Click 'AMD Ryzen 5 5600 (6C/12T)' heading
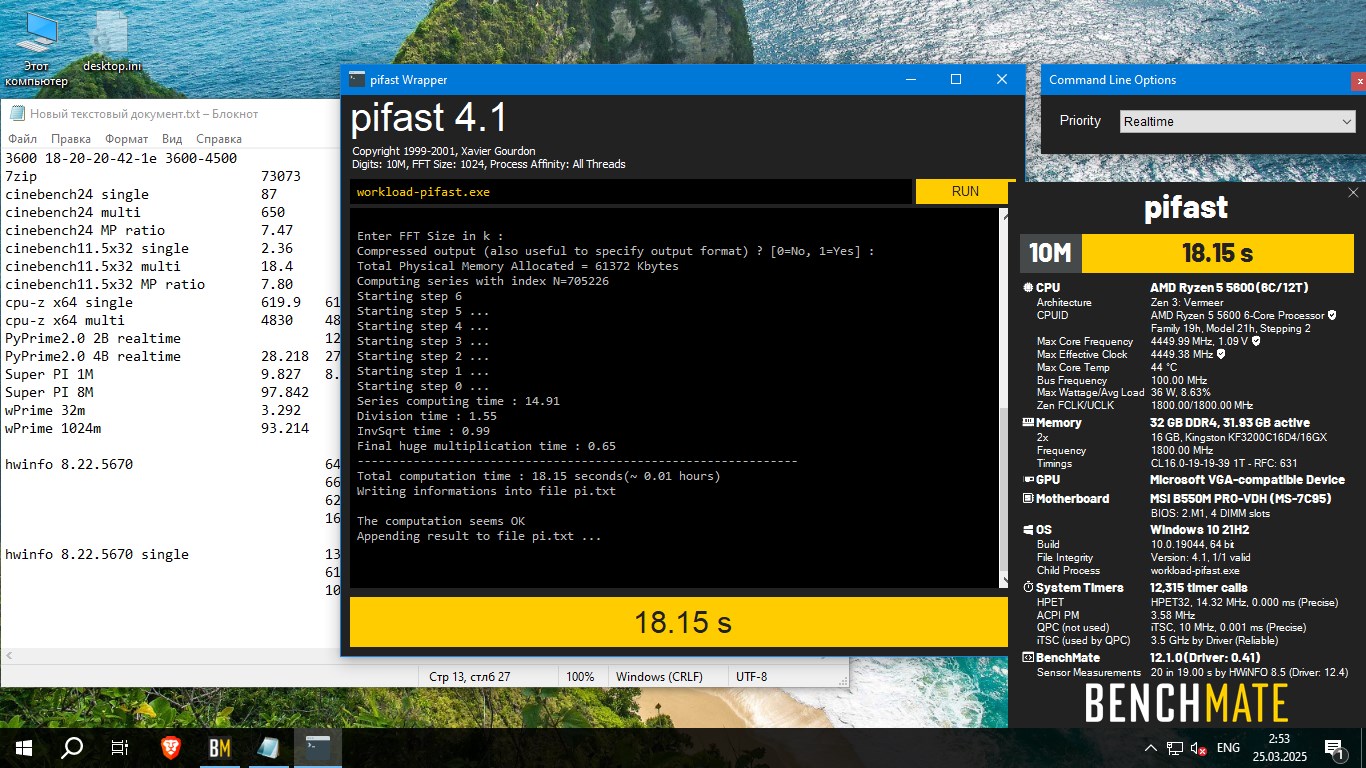Image resolution: width=1366 pixels, height=768 pixels. 1229,288
